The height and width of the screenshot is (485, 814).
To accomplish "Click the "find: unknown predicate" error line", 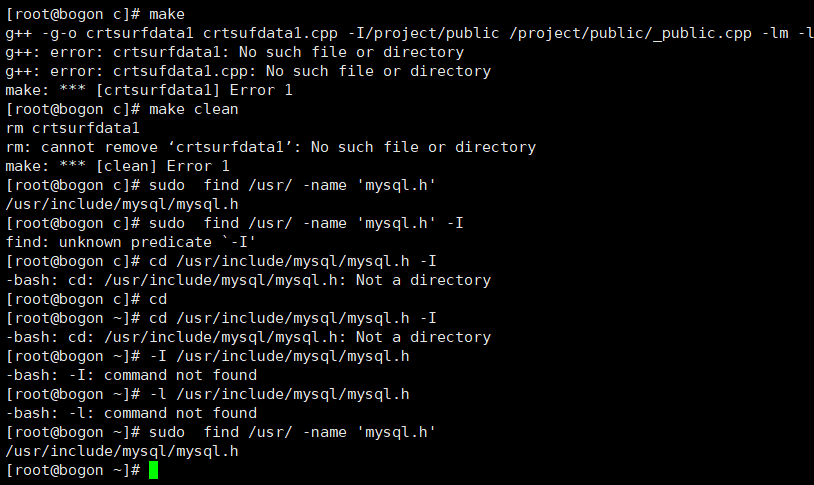I will [130, 242].
